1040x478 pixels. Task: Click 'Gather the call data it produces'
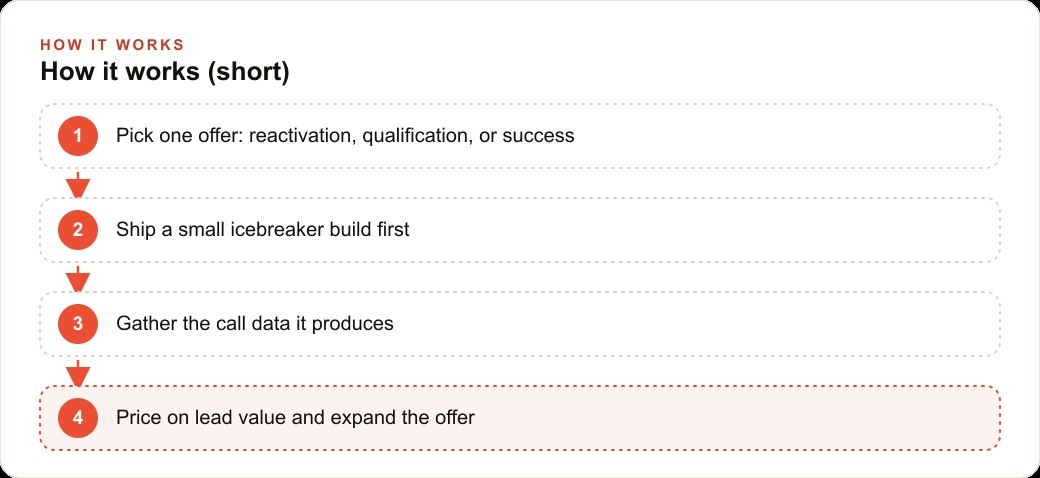pos(255,324)
